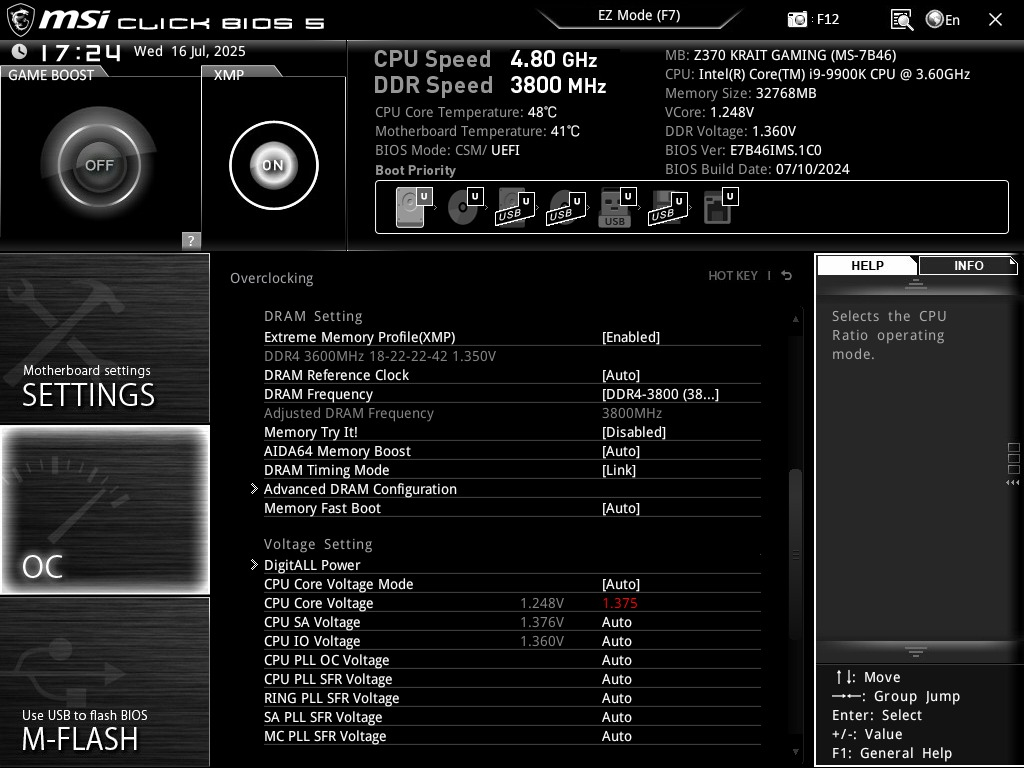Screen dimensions: 1024x768
Task: Select the last network boot device icon
Action: coord(720,207)
